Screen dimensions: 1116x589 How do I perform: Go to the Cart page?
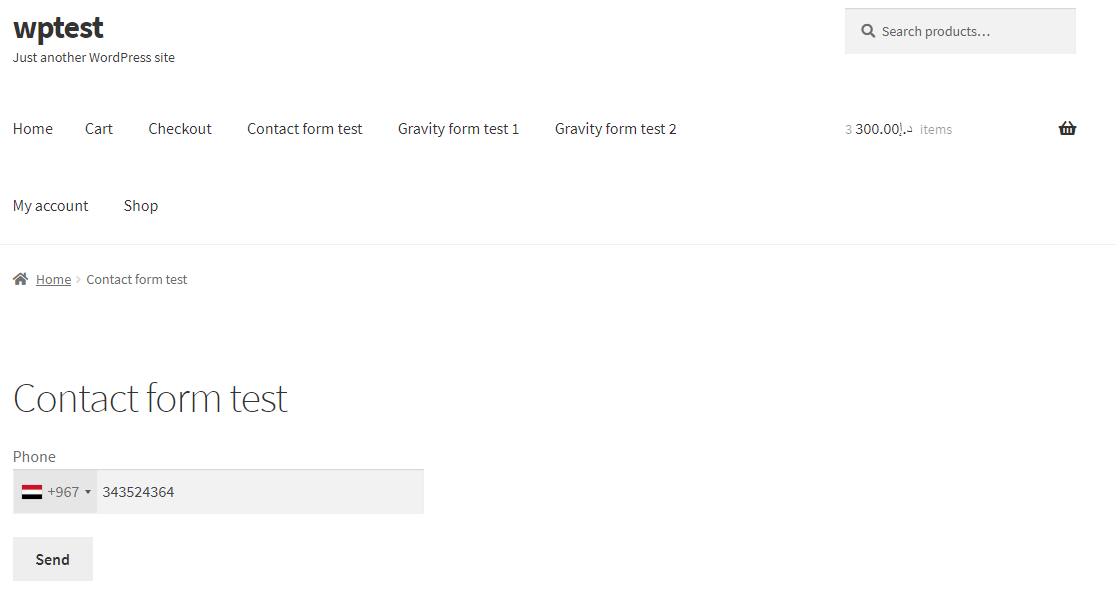click(99, 129)
